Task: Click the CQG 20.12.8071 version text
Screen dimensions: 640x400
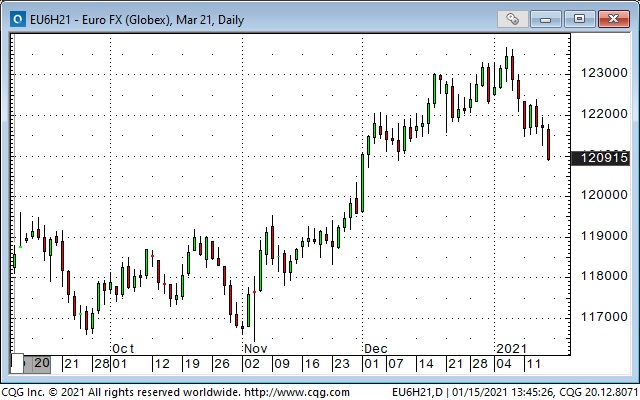Action: pyautogui.click(x=599, y=393)
